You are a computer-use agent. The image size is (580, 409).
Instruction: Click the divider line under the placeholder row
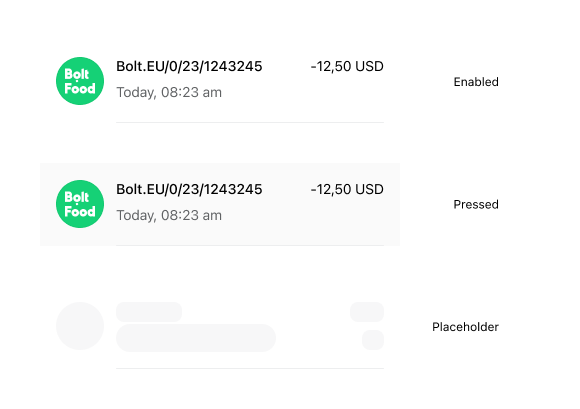250,368
